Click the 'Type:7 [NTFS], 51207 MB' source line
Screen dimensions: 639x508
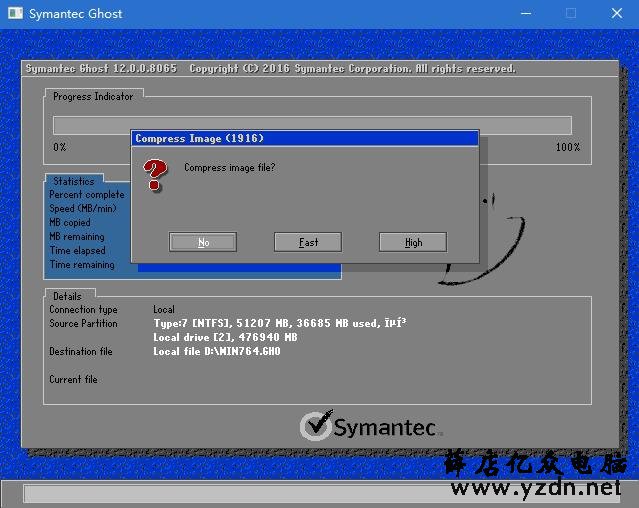tap(280, 323)
